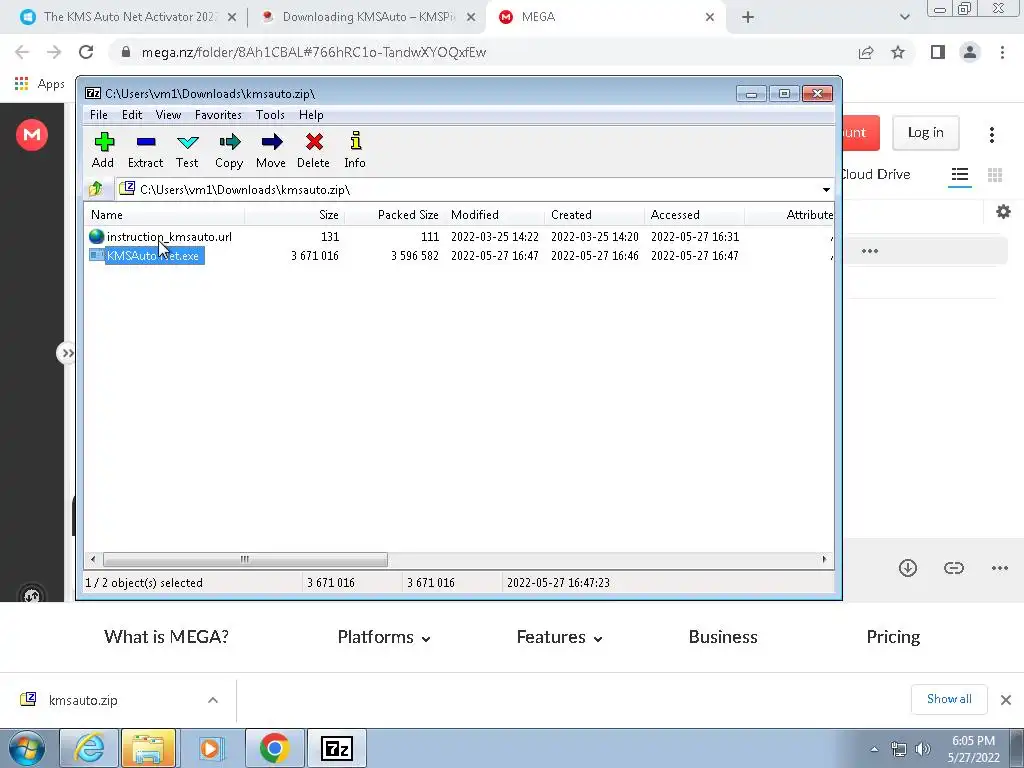Sort by the Modified column
The width and height of the screenshot is (1024, 768).
coord(494,215)
